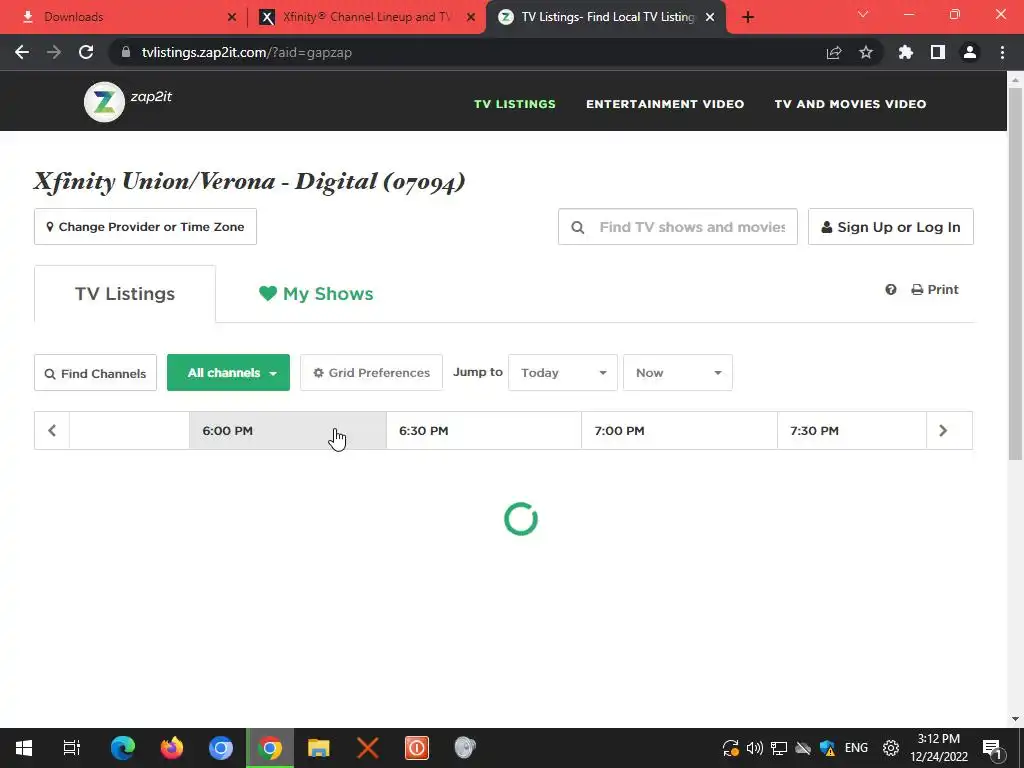Image resolution: width=1024 pixels, height=768 pixels.
Task: Launch Firefox from the taskbar
Action: point(172,748)
